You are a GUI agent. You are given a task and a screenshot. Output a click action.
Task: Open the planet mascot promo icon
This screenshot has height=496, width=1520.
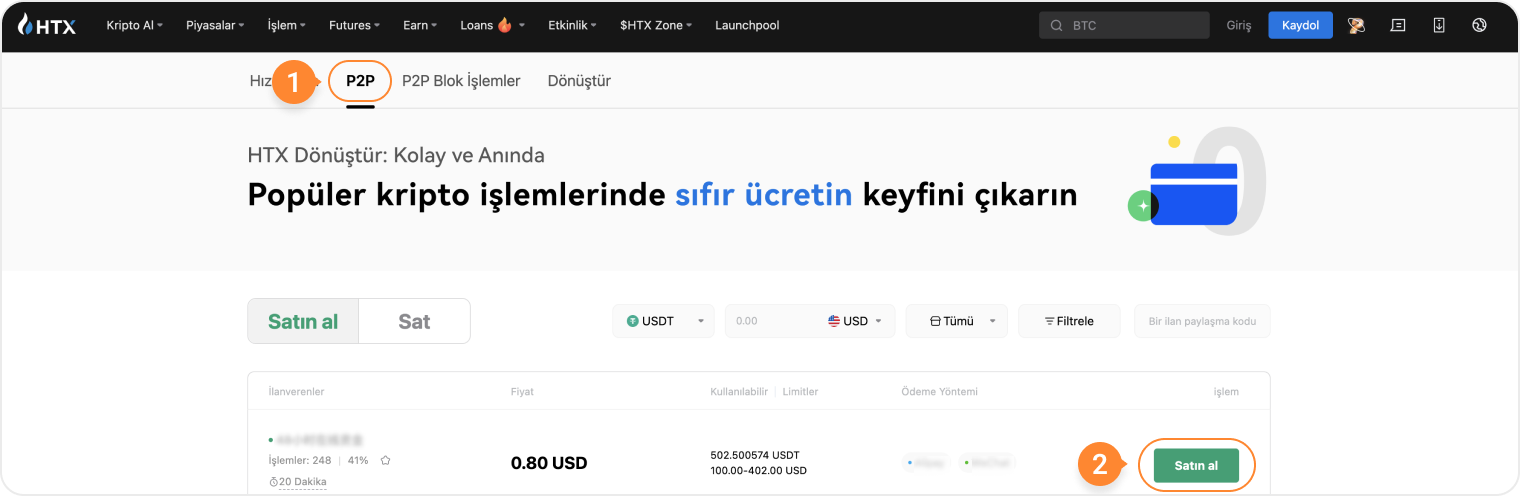(x=1356, y=25)
